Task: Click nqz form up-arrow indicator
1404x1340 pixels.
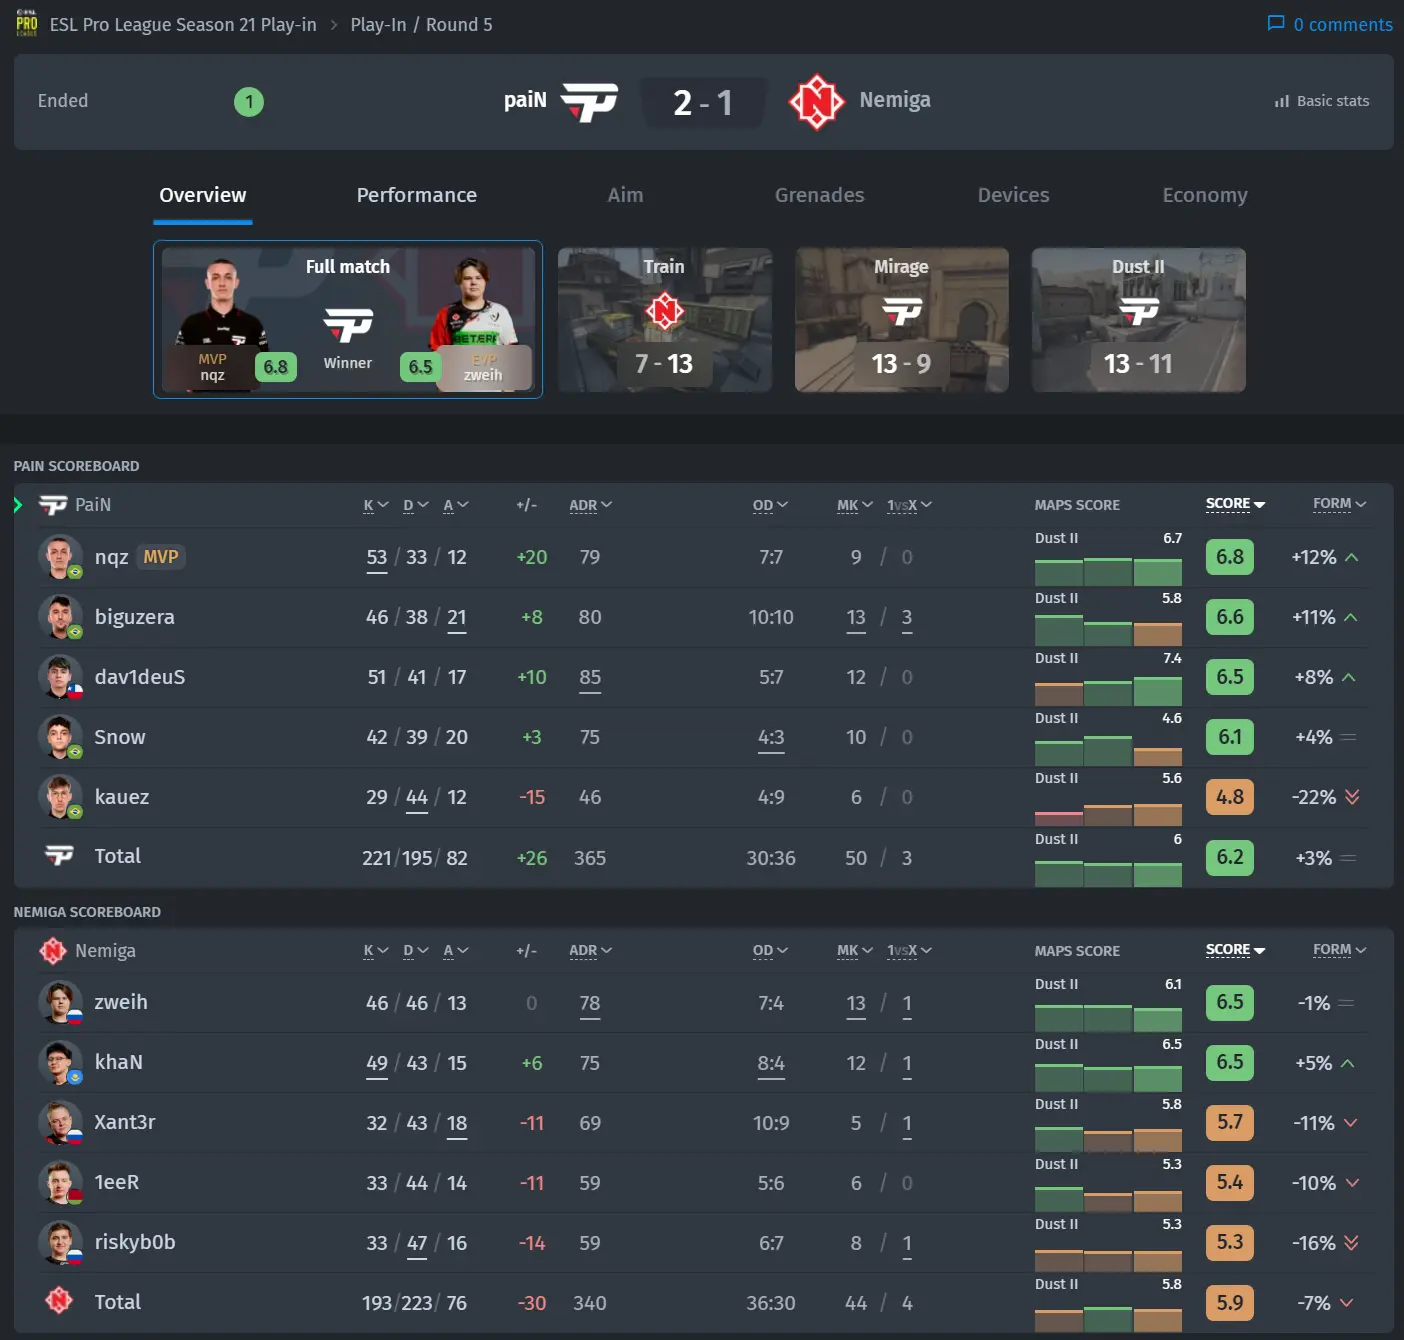Action: tap(1351, 557)
